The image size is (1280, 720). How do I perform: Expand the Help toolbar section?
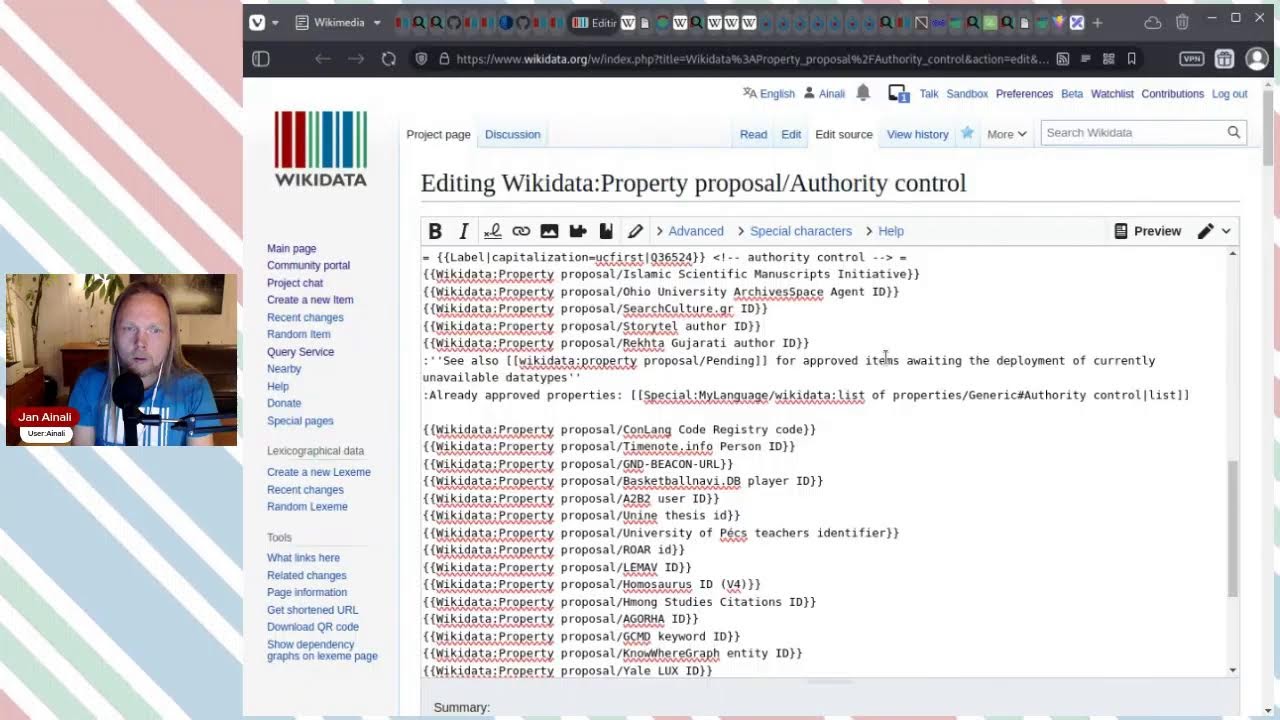884,231
